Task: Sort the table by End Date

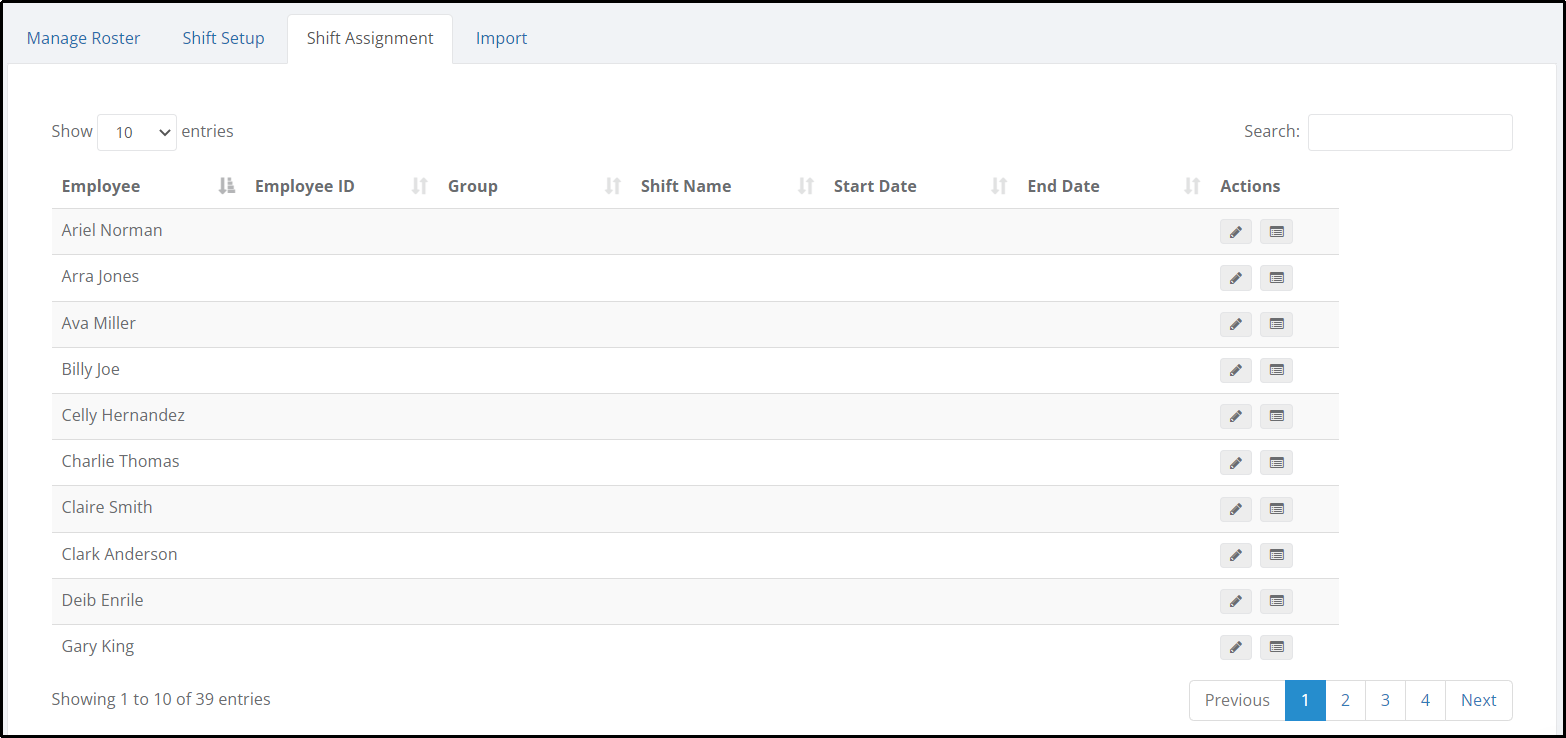Action: (x=1113, y=186)
